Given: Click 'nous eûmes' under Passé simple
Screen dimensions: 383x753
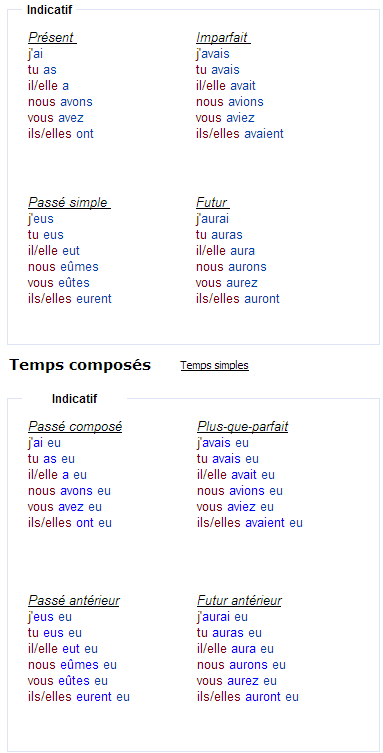Looking at the screenshot, I should click(63, 267).
